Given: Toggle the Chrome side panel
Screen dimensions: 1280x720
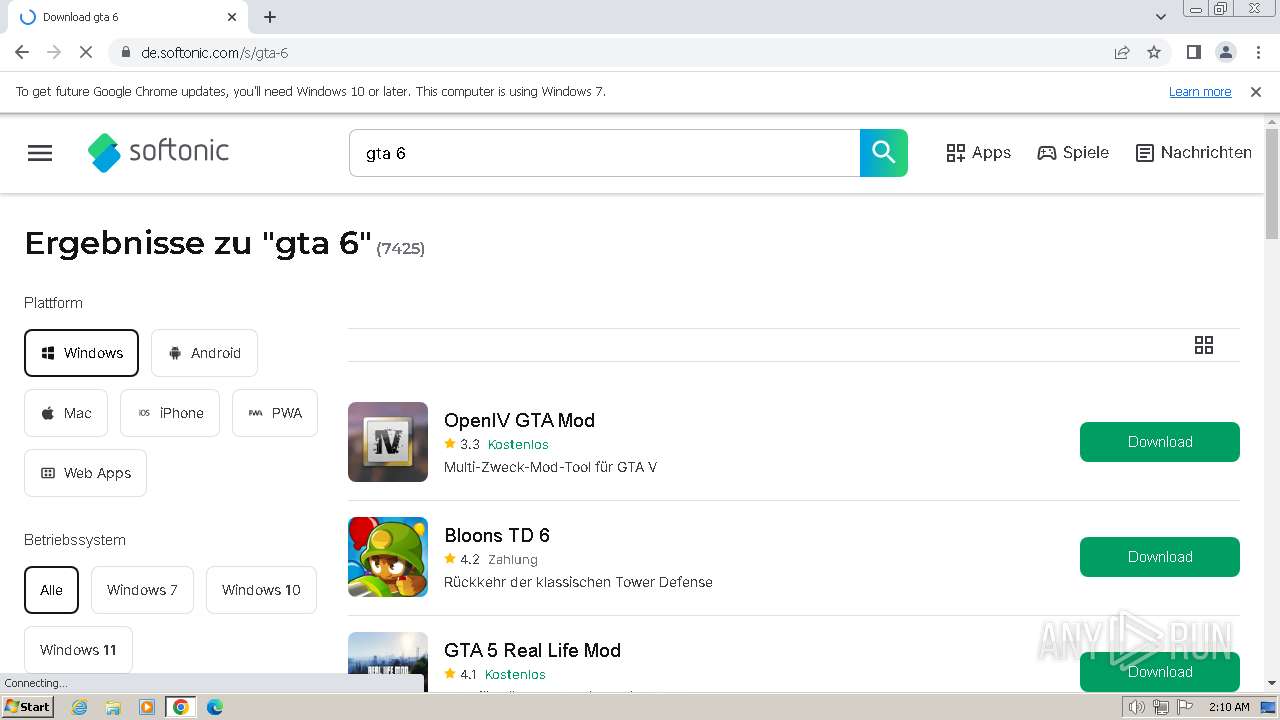Looking at the screenshot, I should point(1193,52).
